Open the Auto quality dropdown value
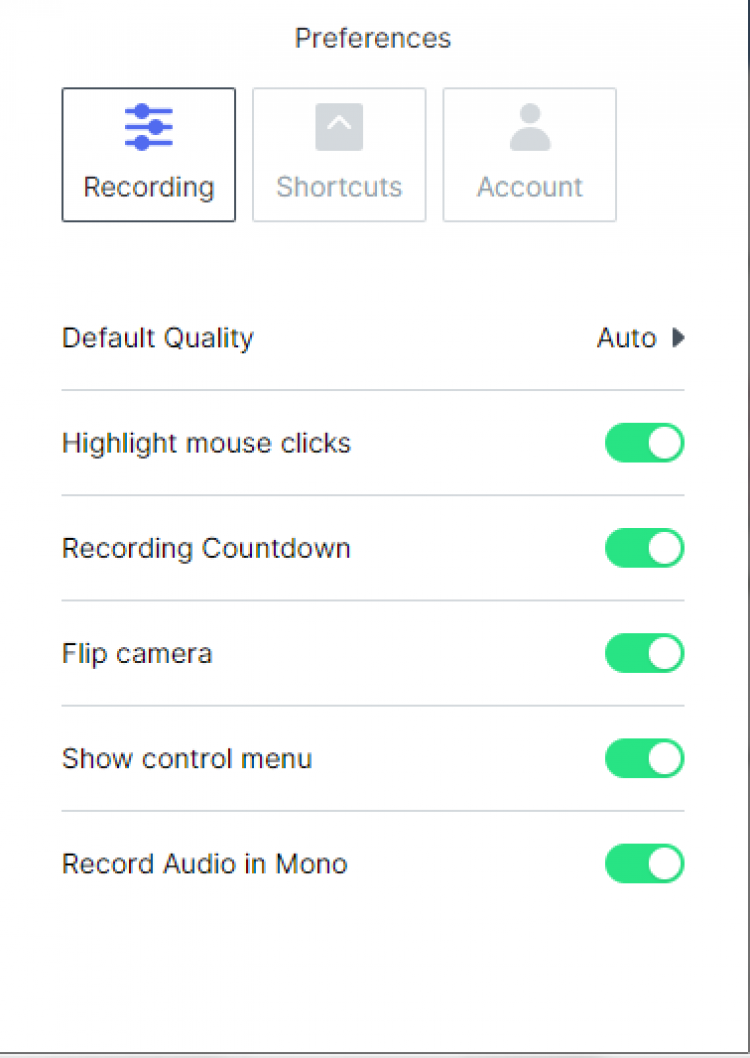Image resolution: width=750 pixels, height=1058 pixels. point(626,338)
